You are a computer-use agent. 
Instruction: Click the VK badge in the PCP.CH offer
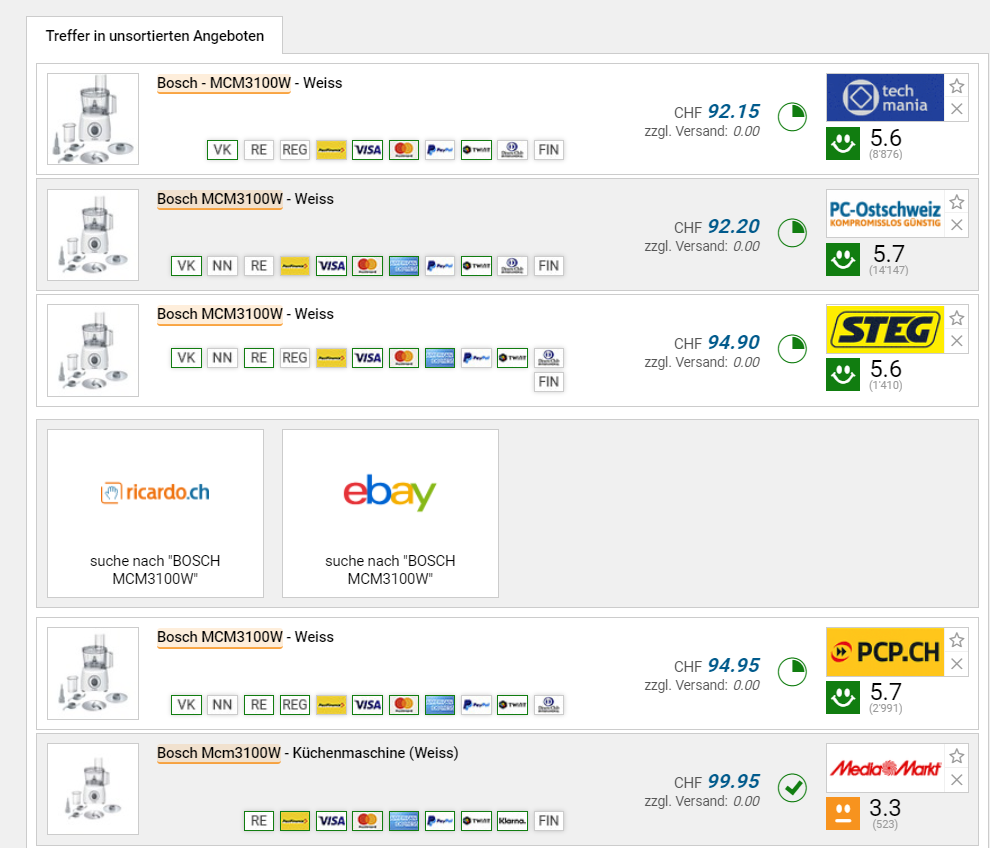point(186,705)
